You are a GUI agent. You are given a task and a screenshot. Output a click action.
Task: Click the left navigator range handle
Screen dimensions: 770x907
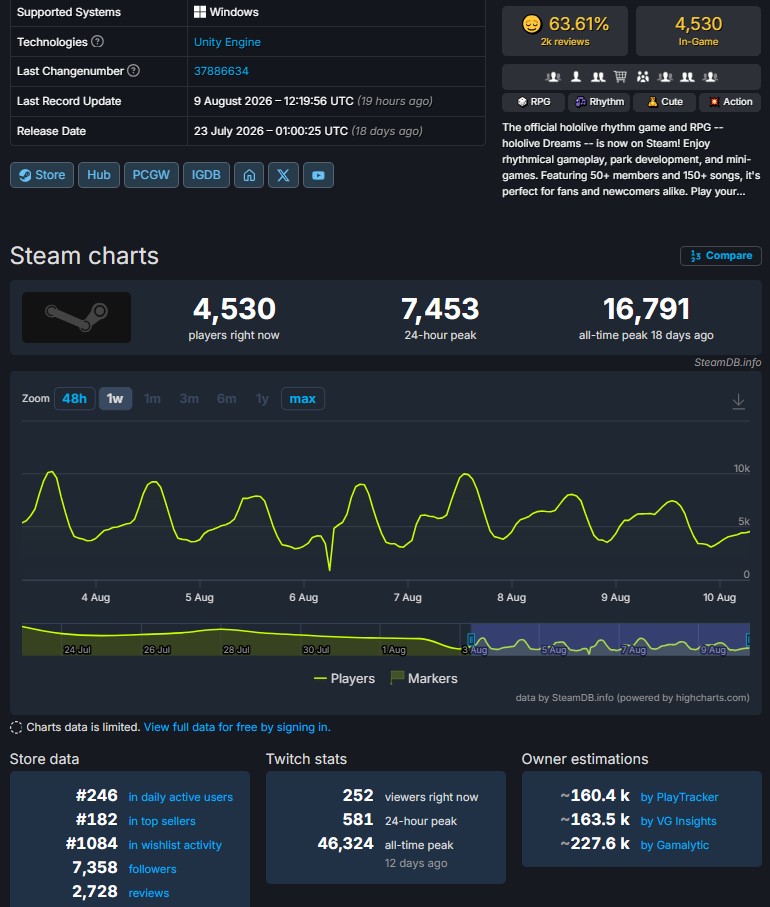[471, 639]
